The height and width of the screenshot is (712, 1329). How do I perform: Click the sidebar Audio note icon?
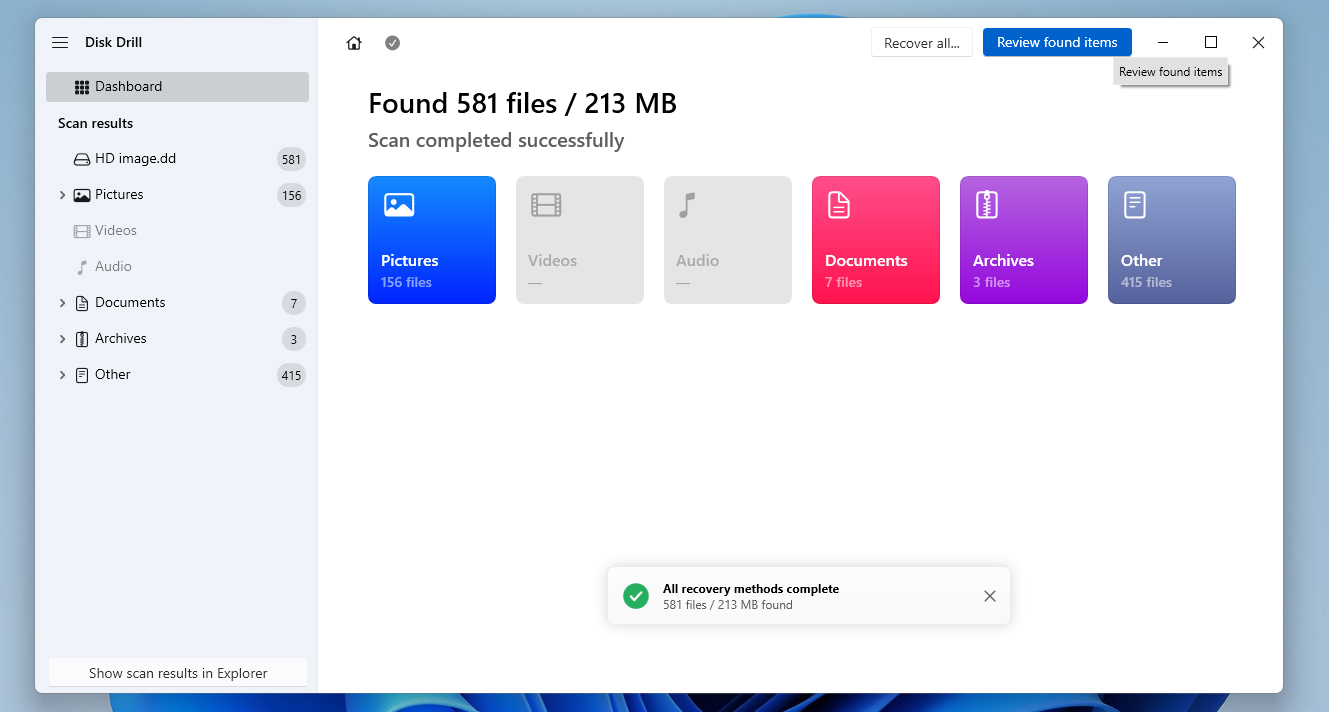point(82,267)
